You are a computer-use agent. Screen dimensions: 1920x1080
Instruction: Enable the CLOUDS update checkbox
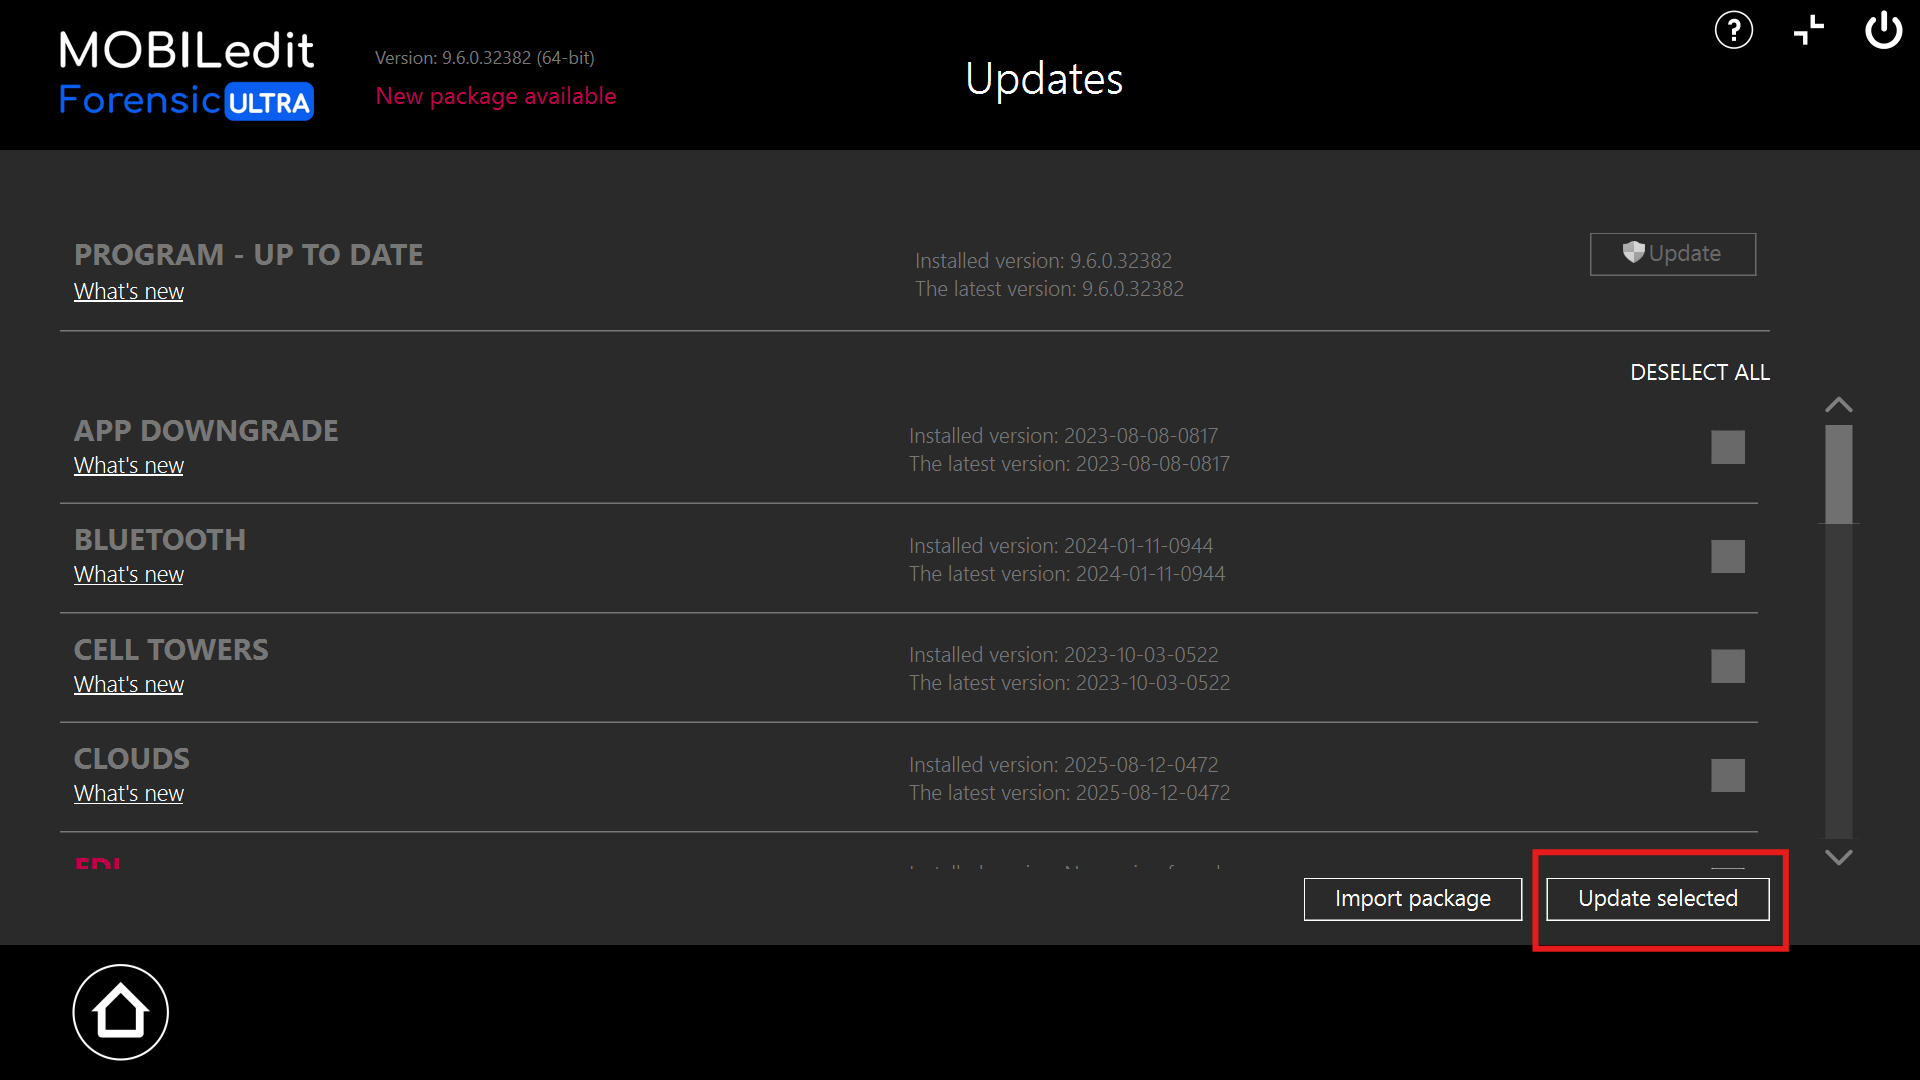click(1728, 774)
